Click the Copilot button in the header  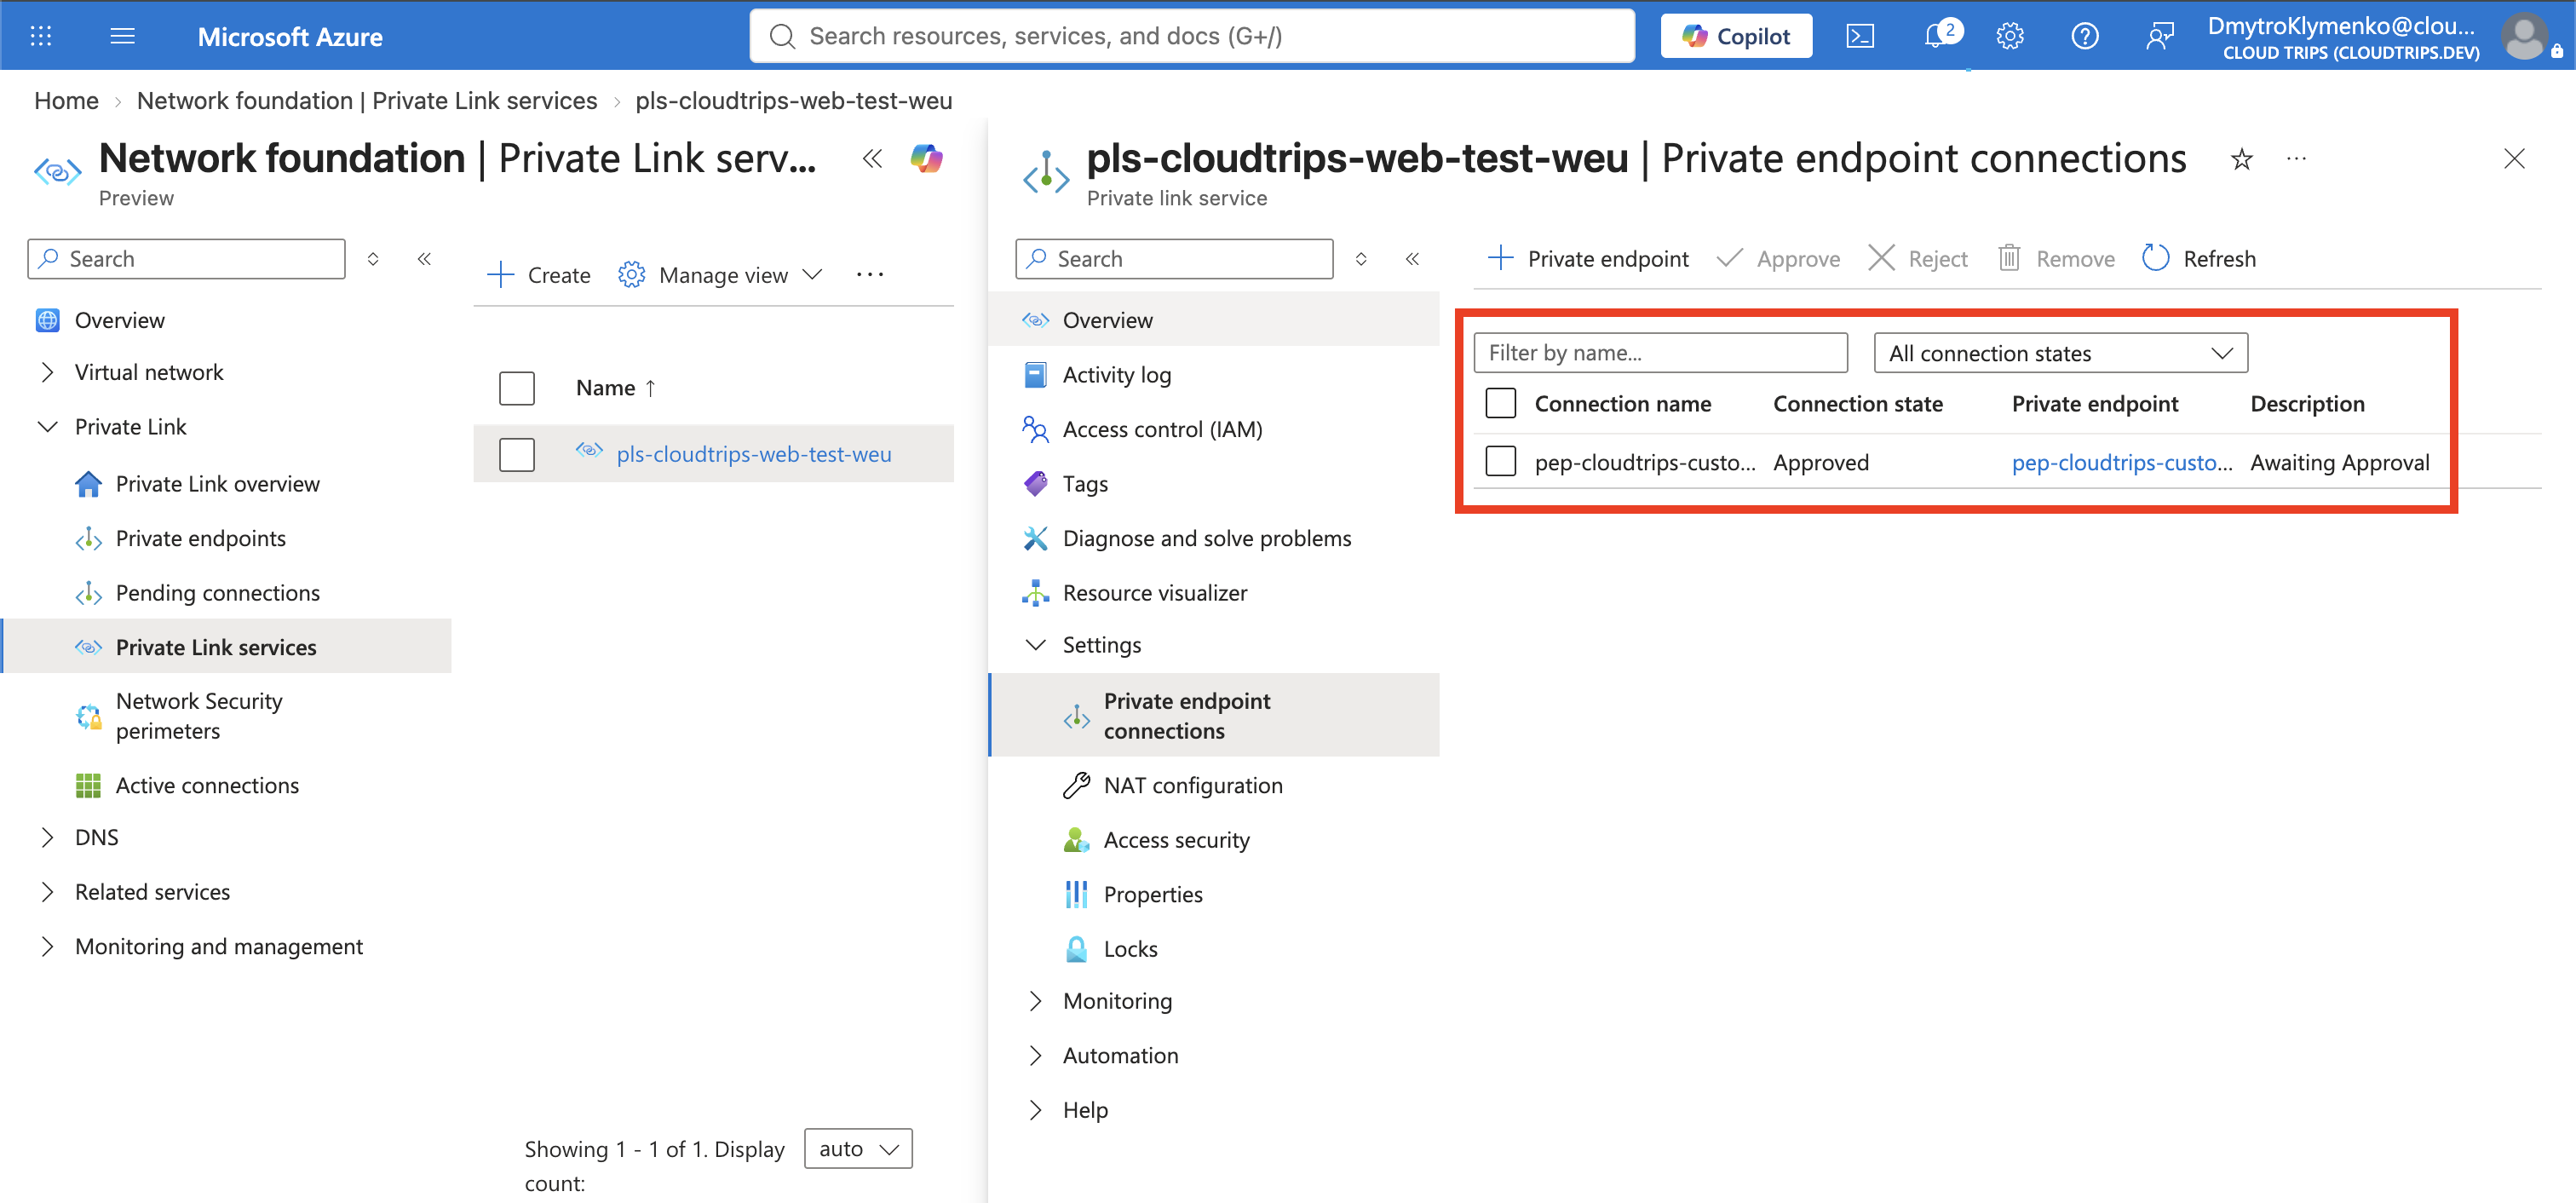pos(1736,36)
